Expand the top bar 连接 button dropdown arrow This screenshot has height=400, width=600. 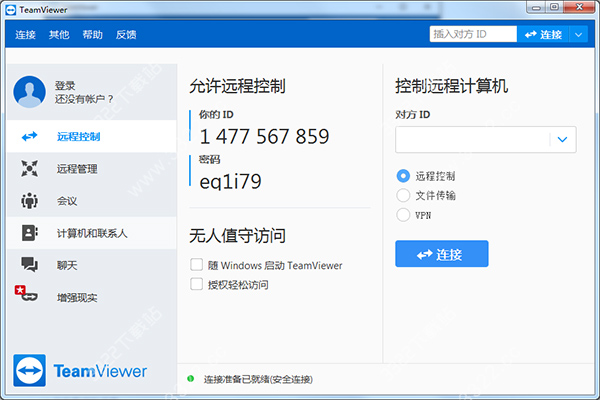[580, 34]
